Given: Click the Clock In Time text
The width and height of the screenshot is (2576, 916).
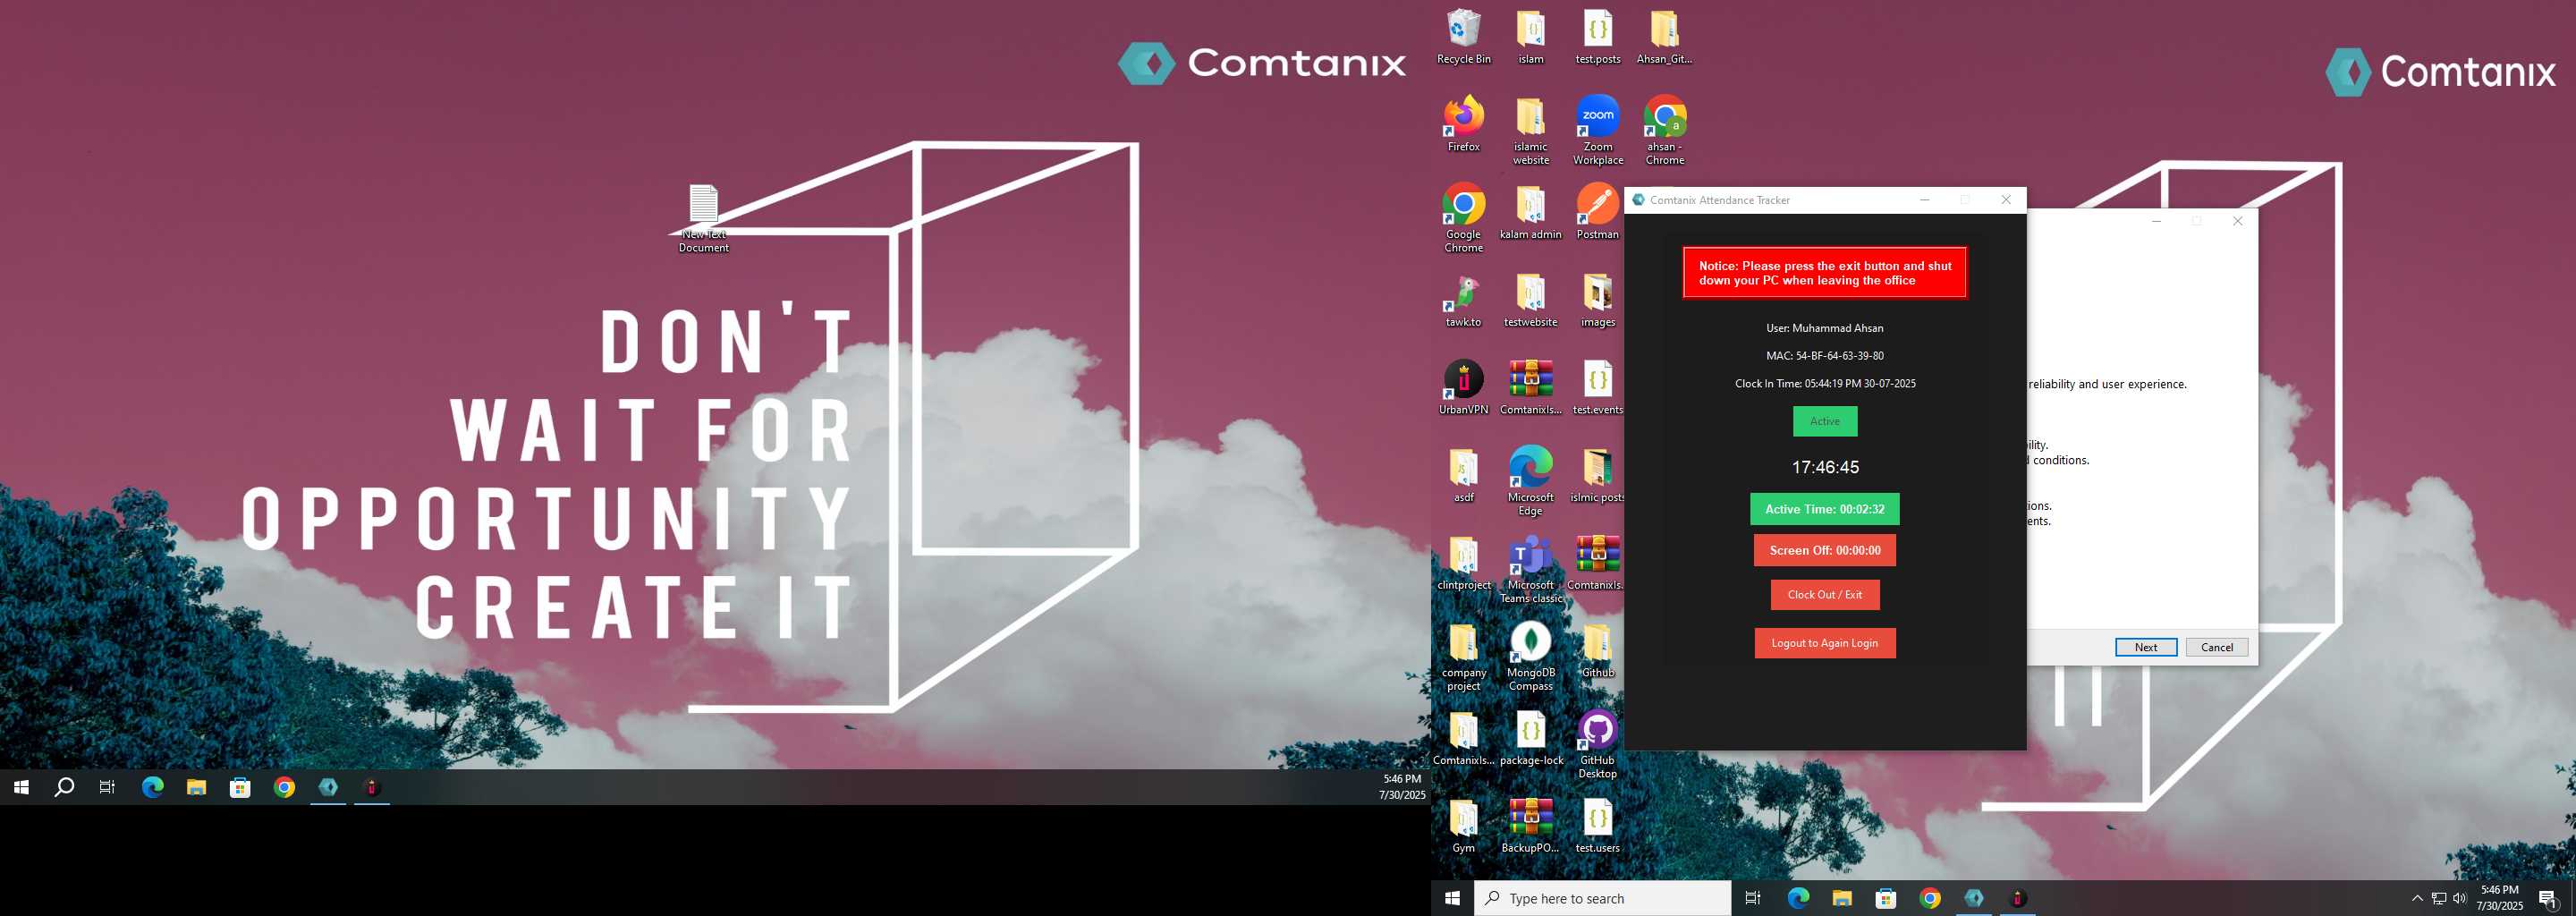Looking at the screenshot, I should (1824, 384).
